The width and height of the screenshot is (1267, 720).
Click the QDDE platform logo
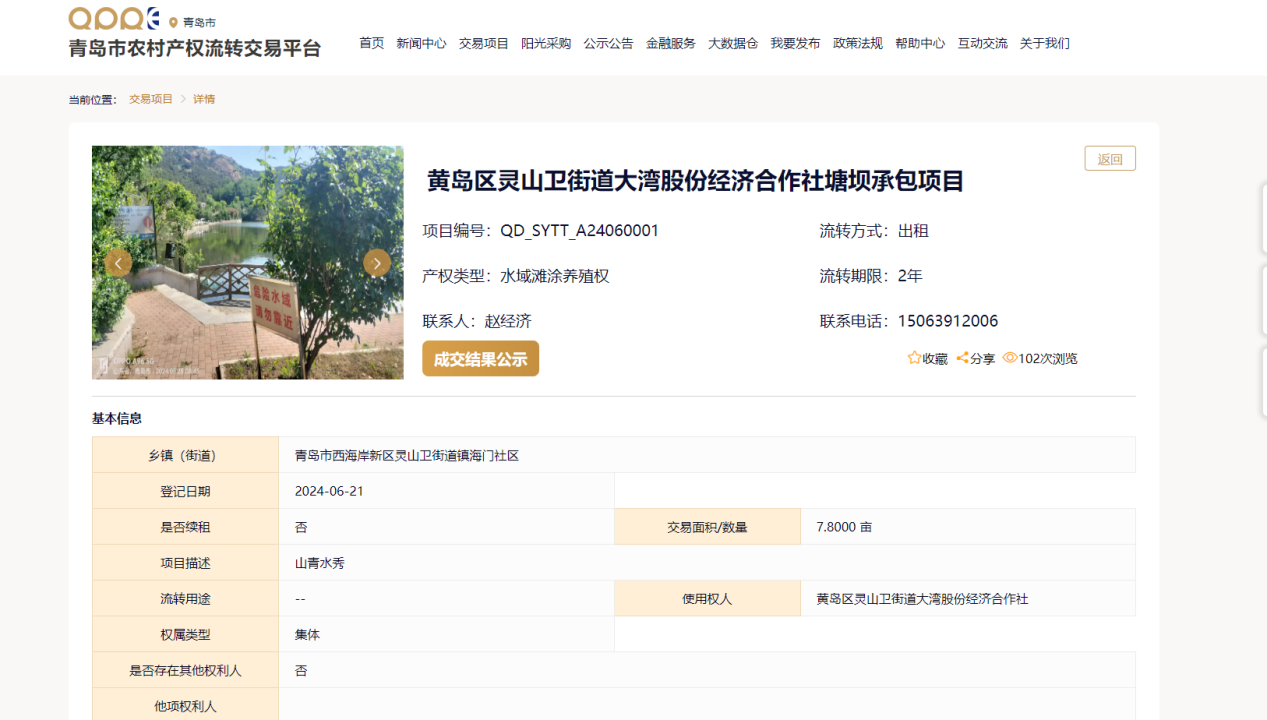click(114, 19)
